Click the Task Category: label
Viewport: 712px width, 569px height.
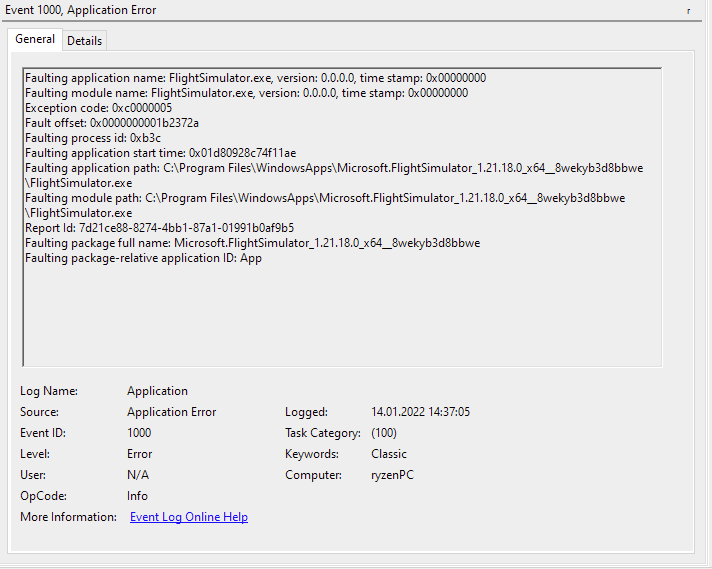click(323, 433)
